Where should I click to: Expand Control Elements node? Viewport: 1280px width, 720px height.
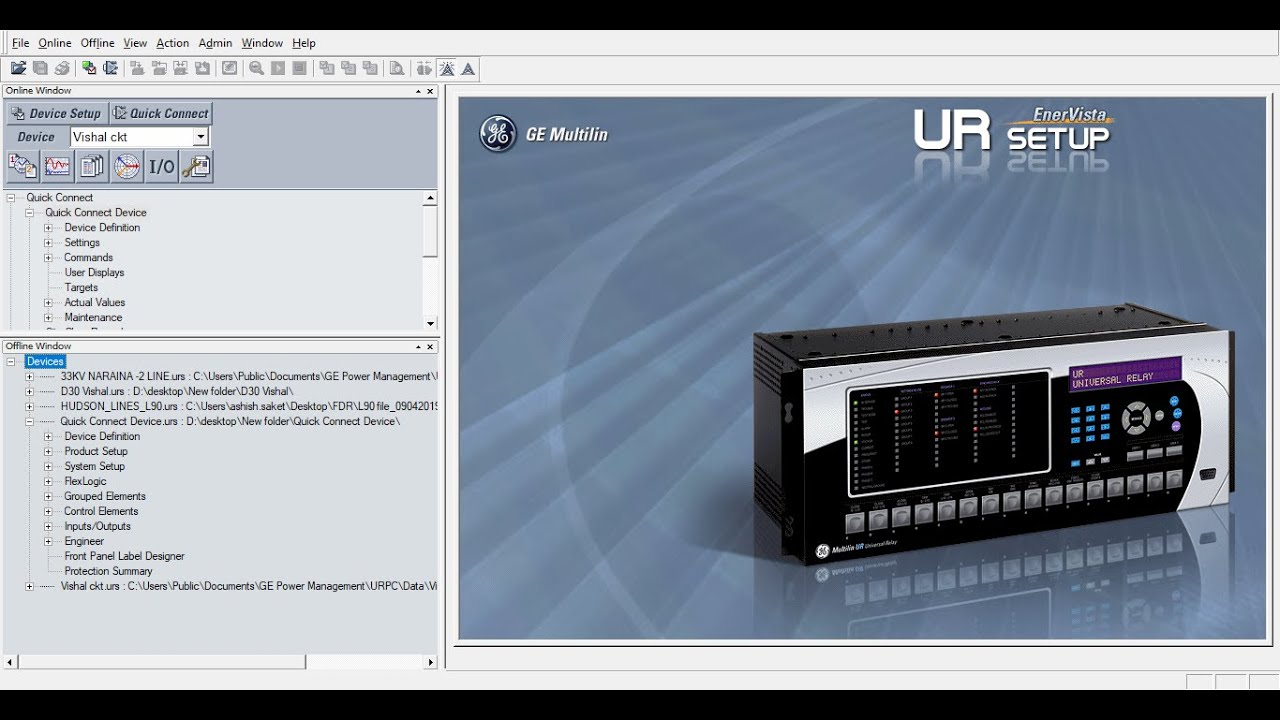pos(48,512)
